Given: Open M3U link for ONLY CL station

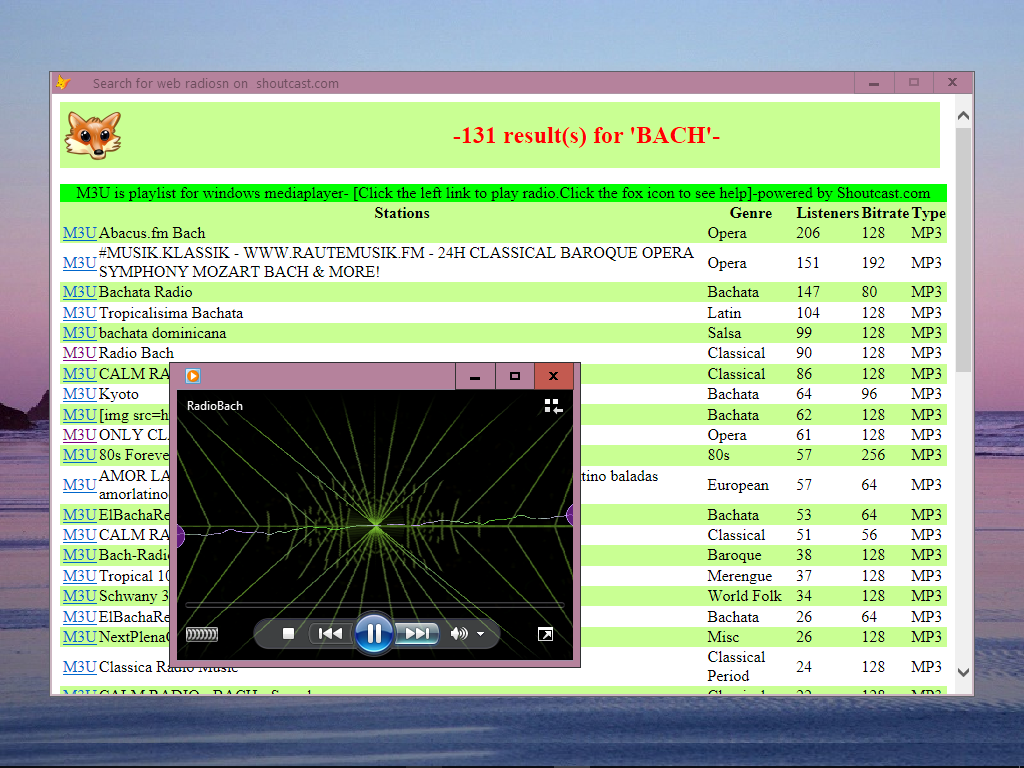Looking at the screenshot, I should (x=80, y=435).
